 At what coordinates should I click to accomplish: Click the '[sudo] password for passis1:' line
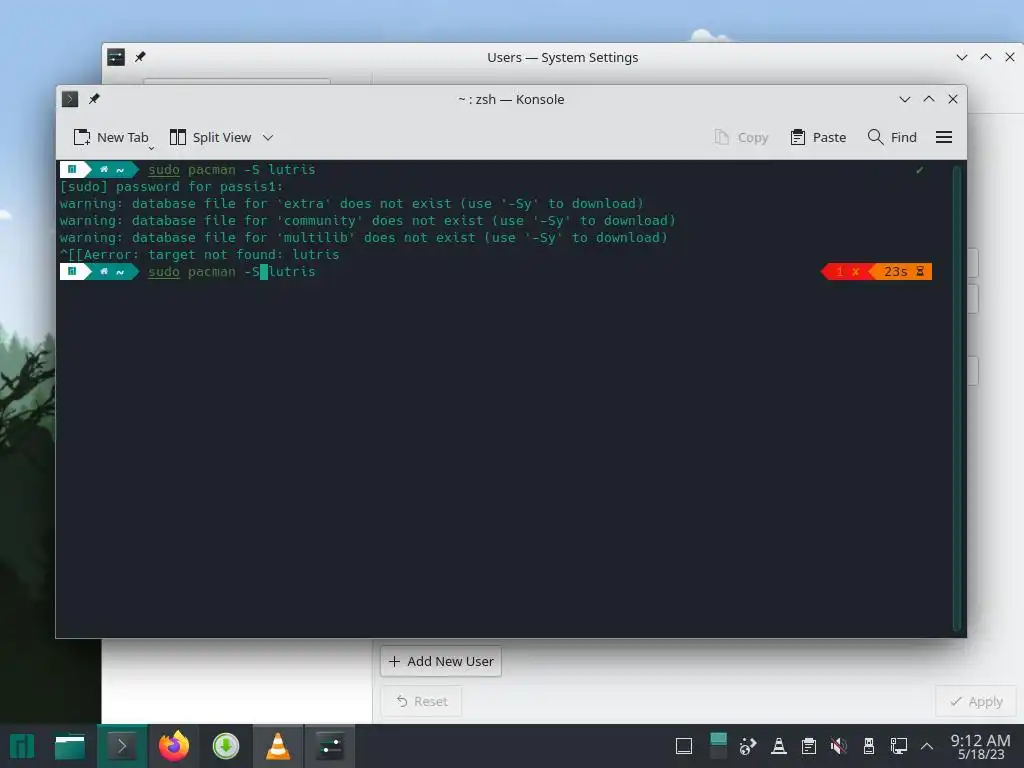coord(172,187)
